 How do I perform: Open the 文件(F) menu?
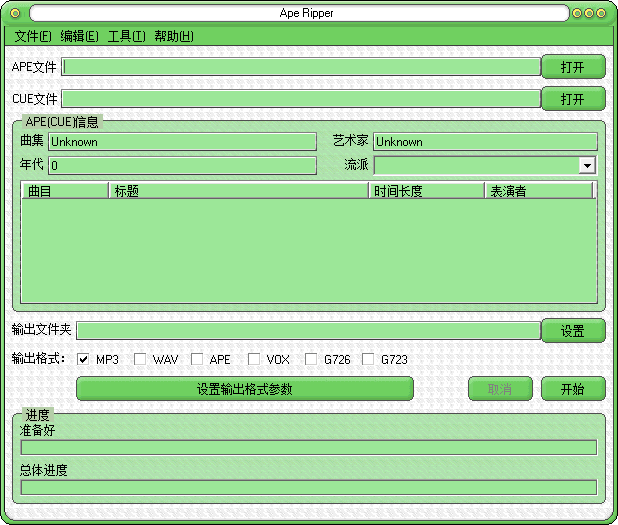pos(33,36)
